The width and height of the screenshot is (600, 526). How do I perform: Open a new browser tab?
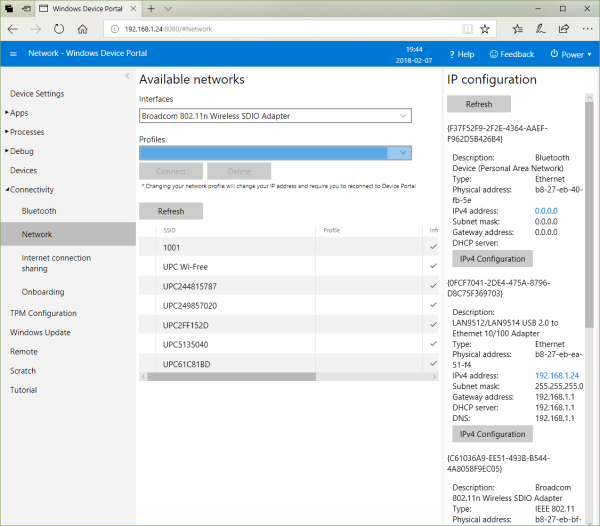tap(149, 9)
